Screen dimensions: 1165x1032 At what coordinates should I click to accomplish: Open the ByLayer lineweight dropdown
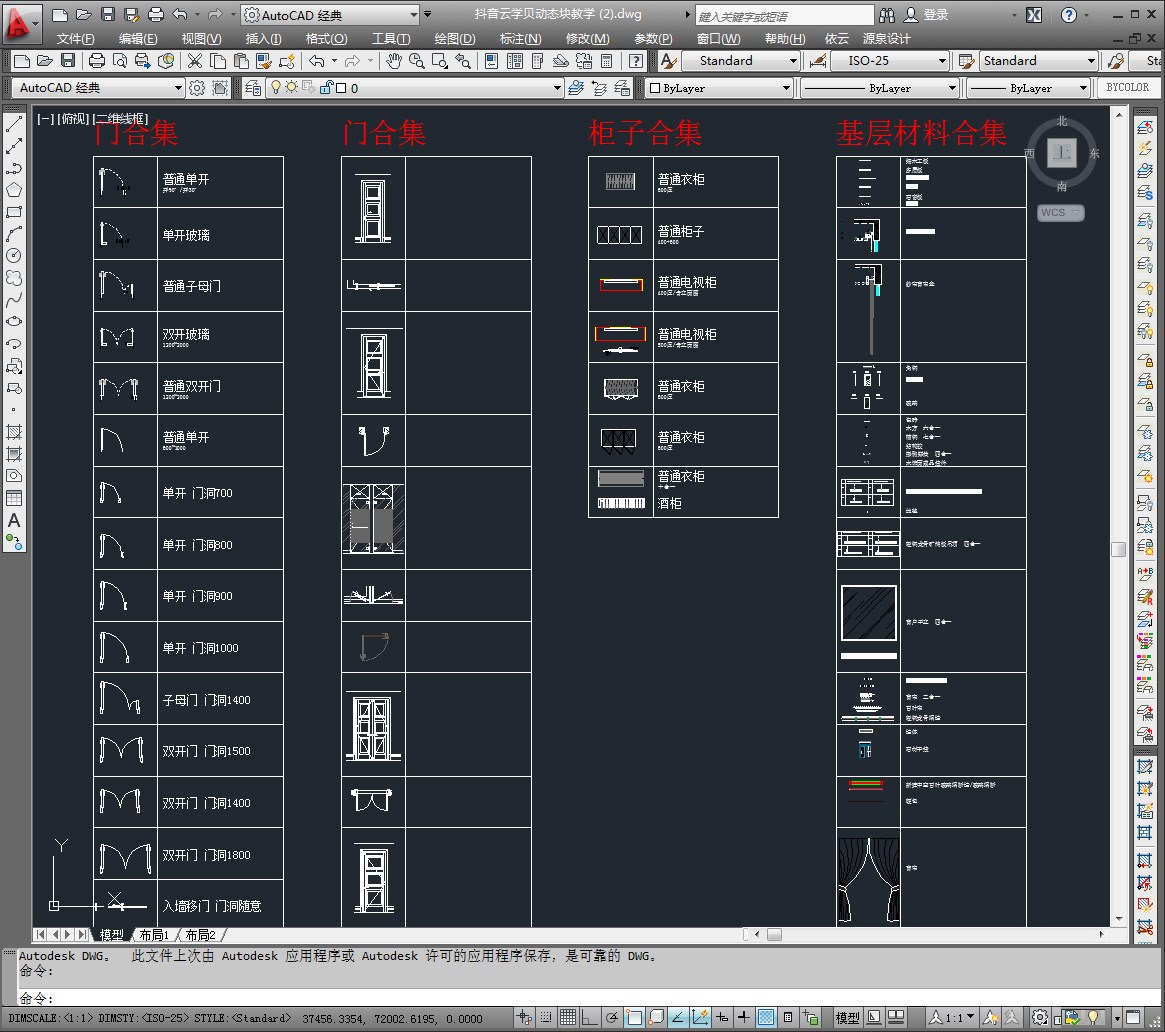coord(1029,88)
